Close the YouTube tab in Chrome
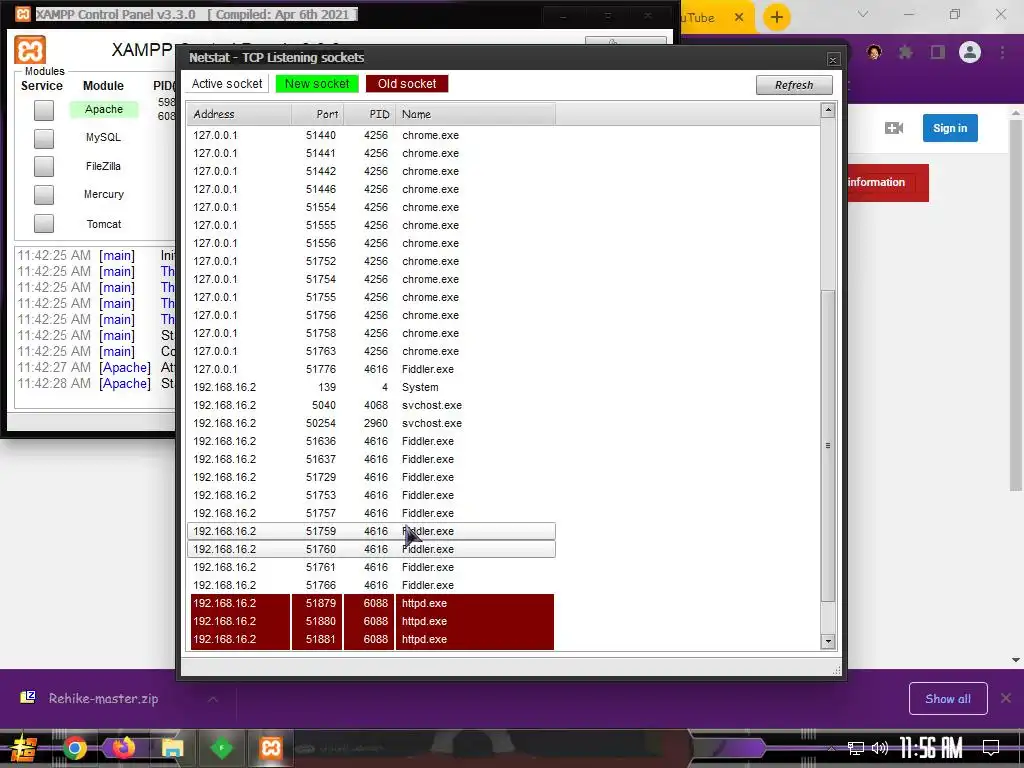The width and height of the screenshot is (1024, 768). (739, 18)
